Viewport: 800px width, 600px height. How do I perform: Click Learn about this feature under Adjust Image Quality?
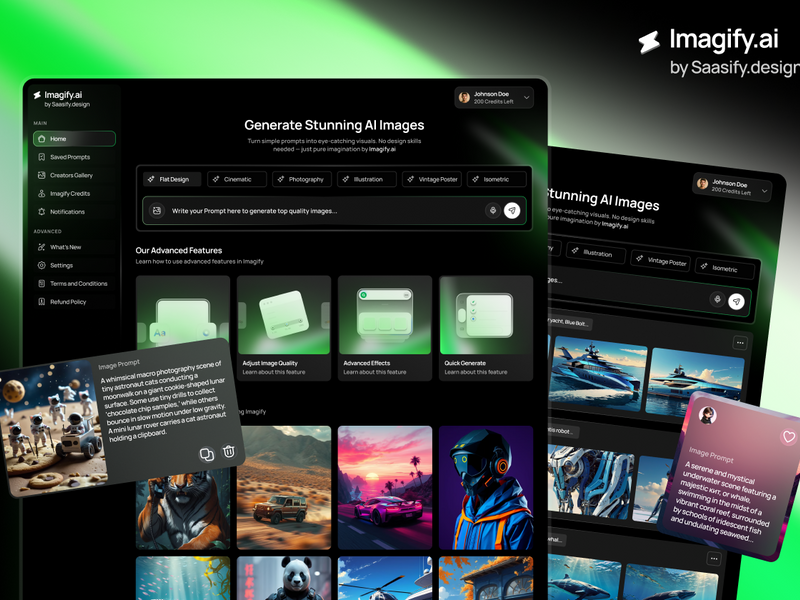coord(273,372)
